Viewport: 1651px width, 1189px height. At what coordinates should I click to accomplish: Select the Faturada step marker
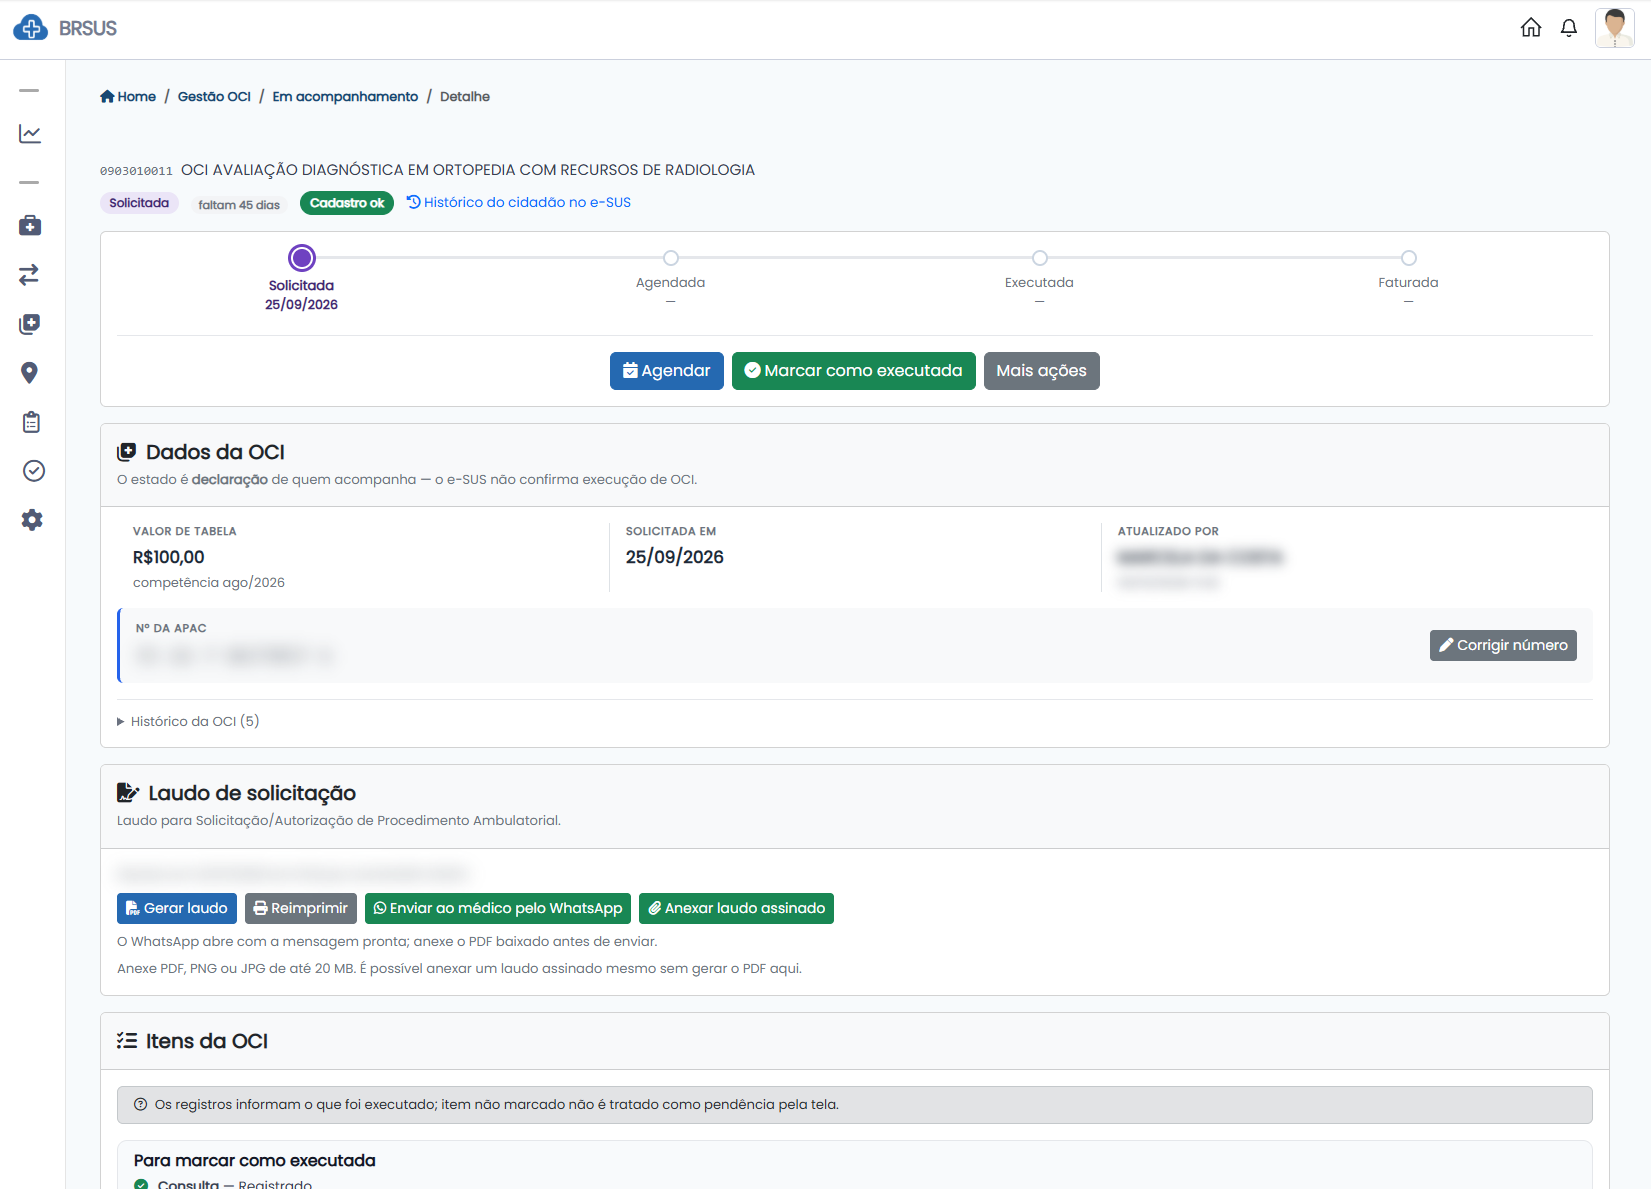click(x=1409, y=258)
